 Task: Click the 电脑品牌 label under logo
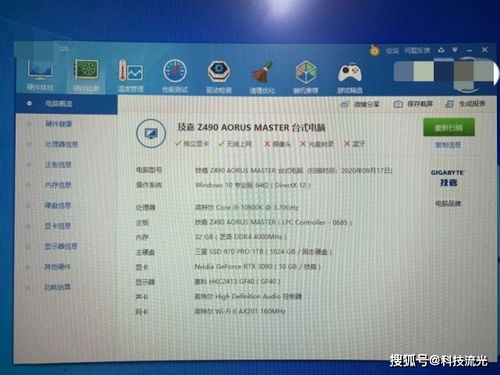(x=448, y=203)
